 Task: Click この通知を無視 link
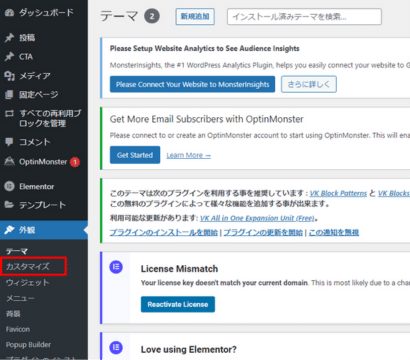[x=334, y=232]
